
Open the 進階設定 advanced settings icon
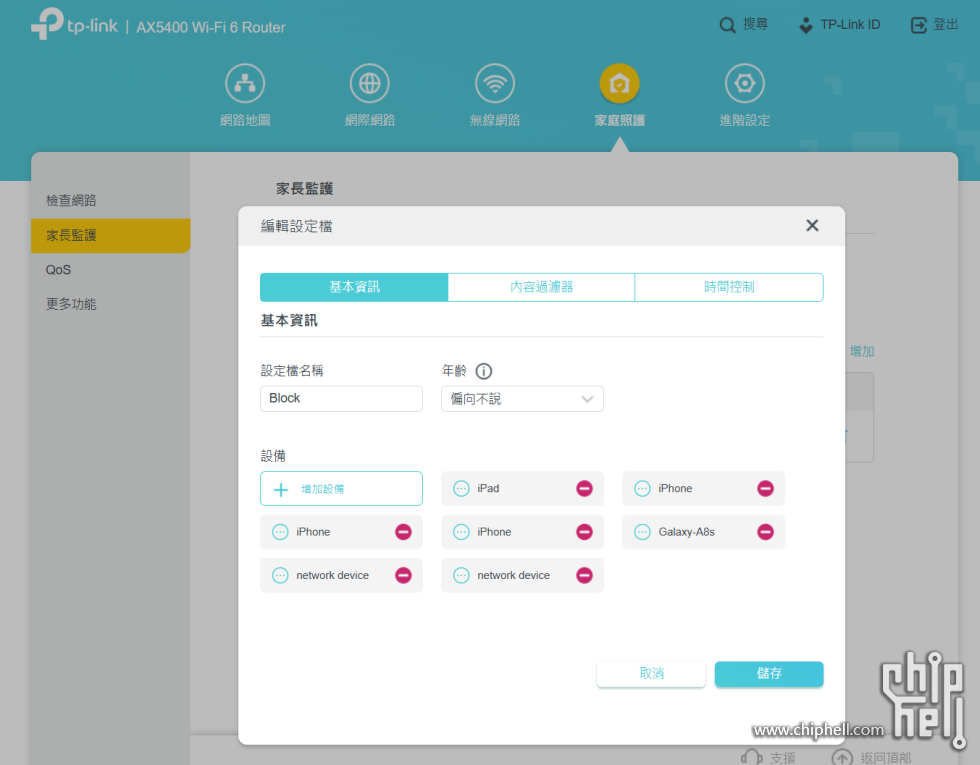click(744, 83)
